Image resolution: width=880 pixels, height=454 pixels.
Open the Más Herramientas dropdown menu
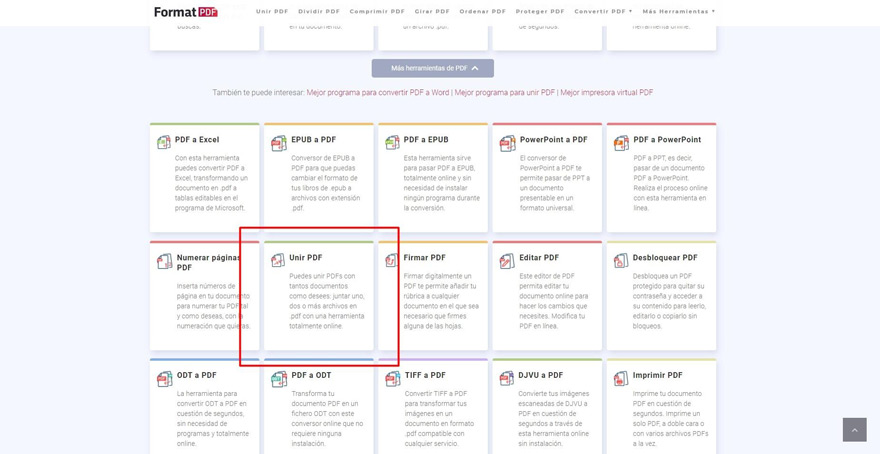[678, 12]
